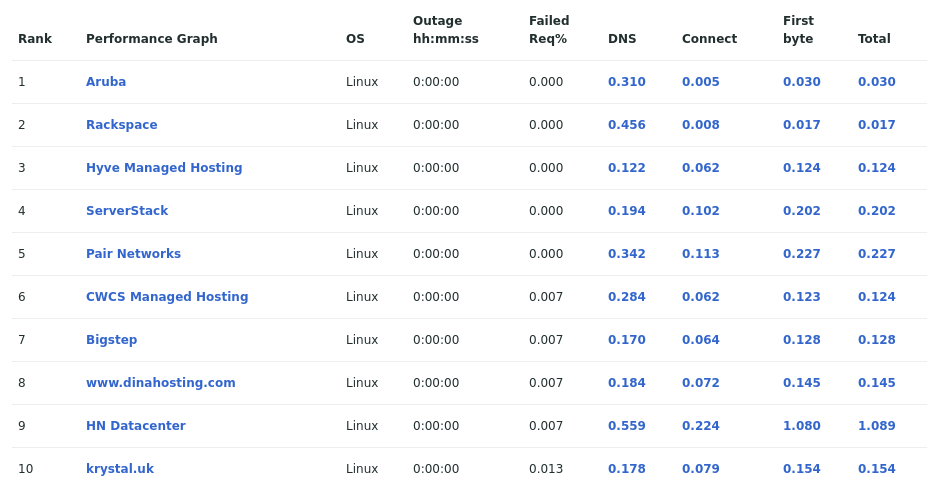The width and height of the screenshot is (939, 490).
Task: Open the Aruba performance graph link
Action: (106, 81)
